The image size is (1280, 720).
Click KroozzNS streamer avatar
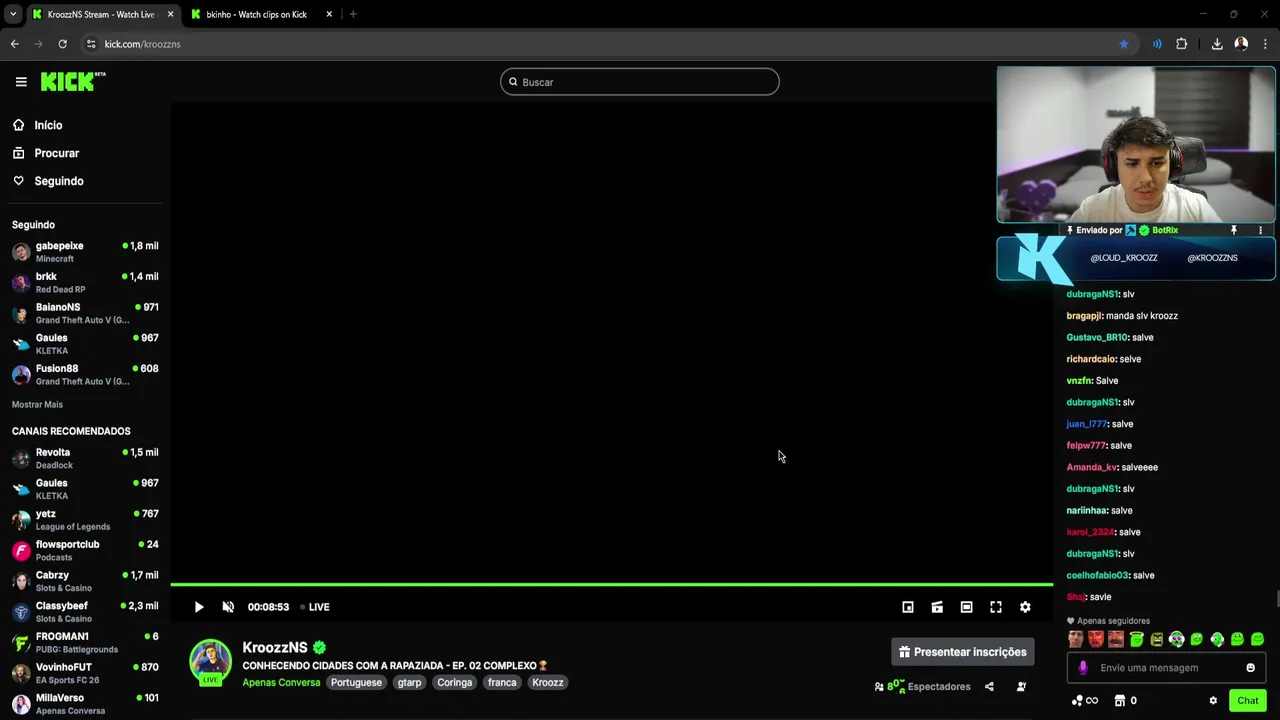pyautogui.click(x=211, y=661)
